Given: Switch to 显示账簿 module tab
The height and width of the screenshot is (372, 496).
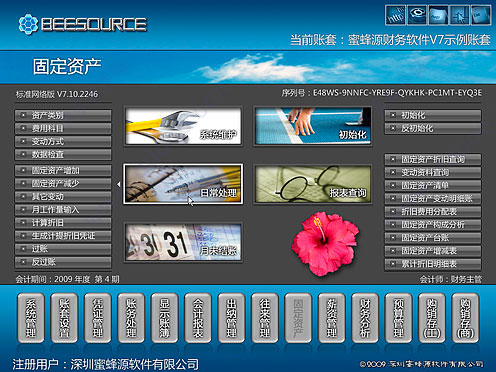Looking at the screenshot, I should [x=165, y=318].
